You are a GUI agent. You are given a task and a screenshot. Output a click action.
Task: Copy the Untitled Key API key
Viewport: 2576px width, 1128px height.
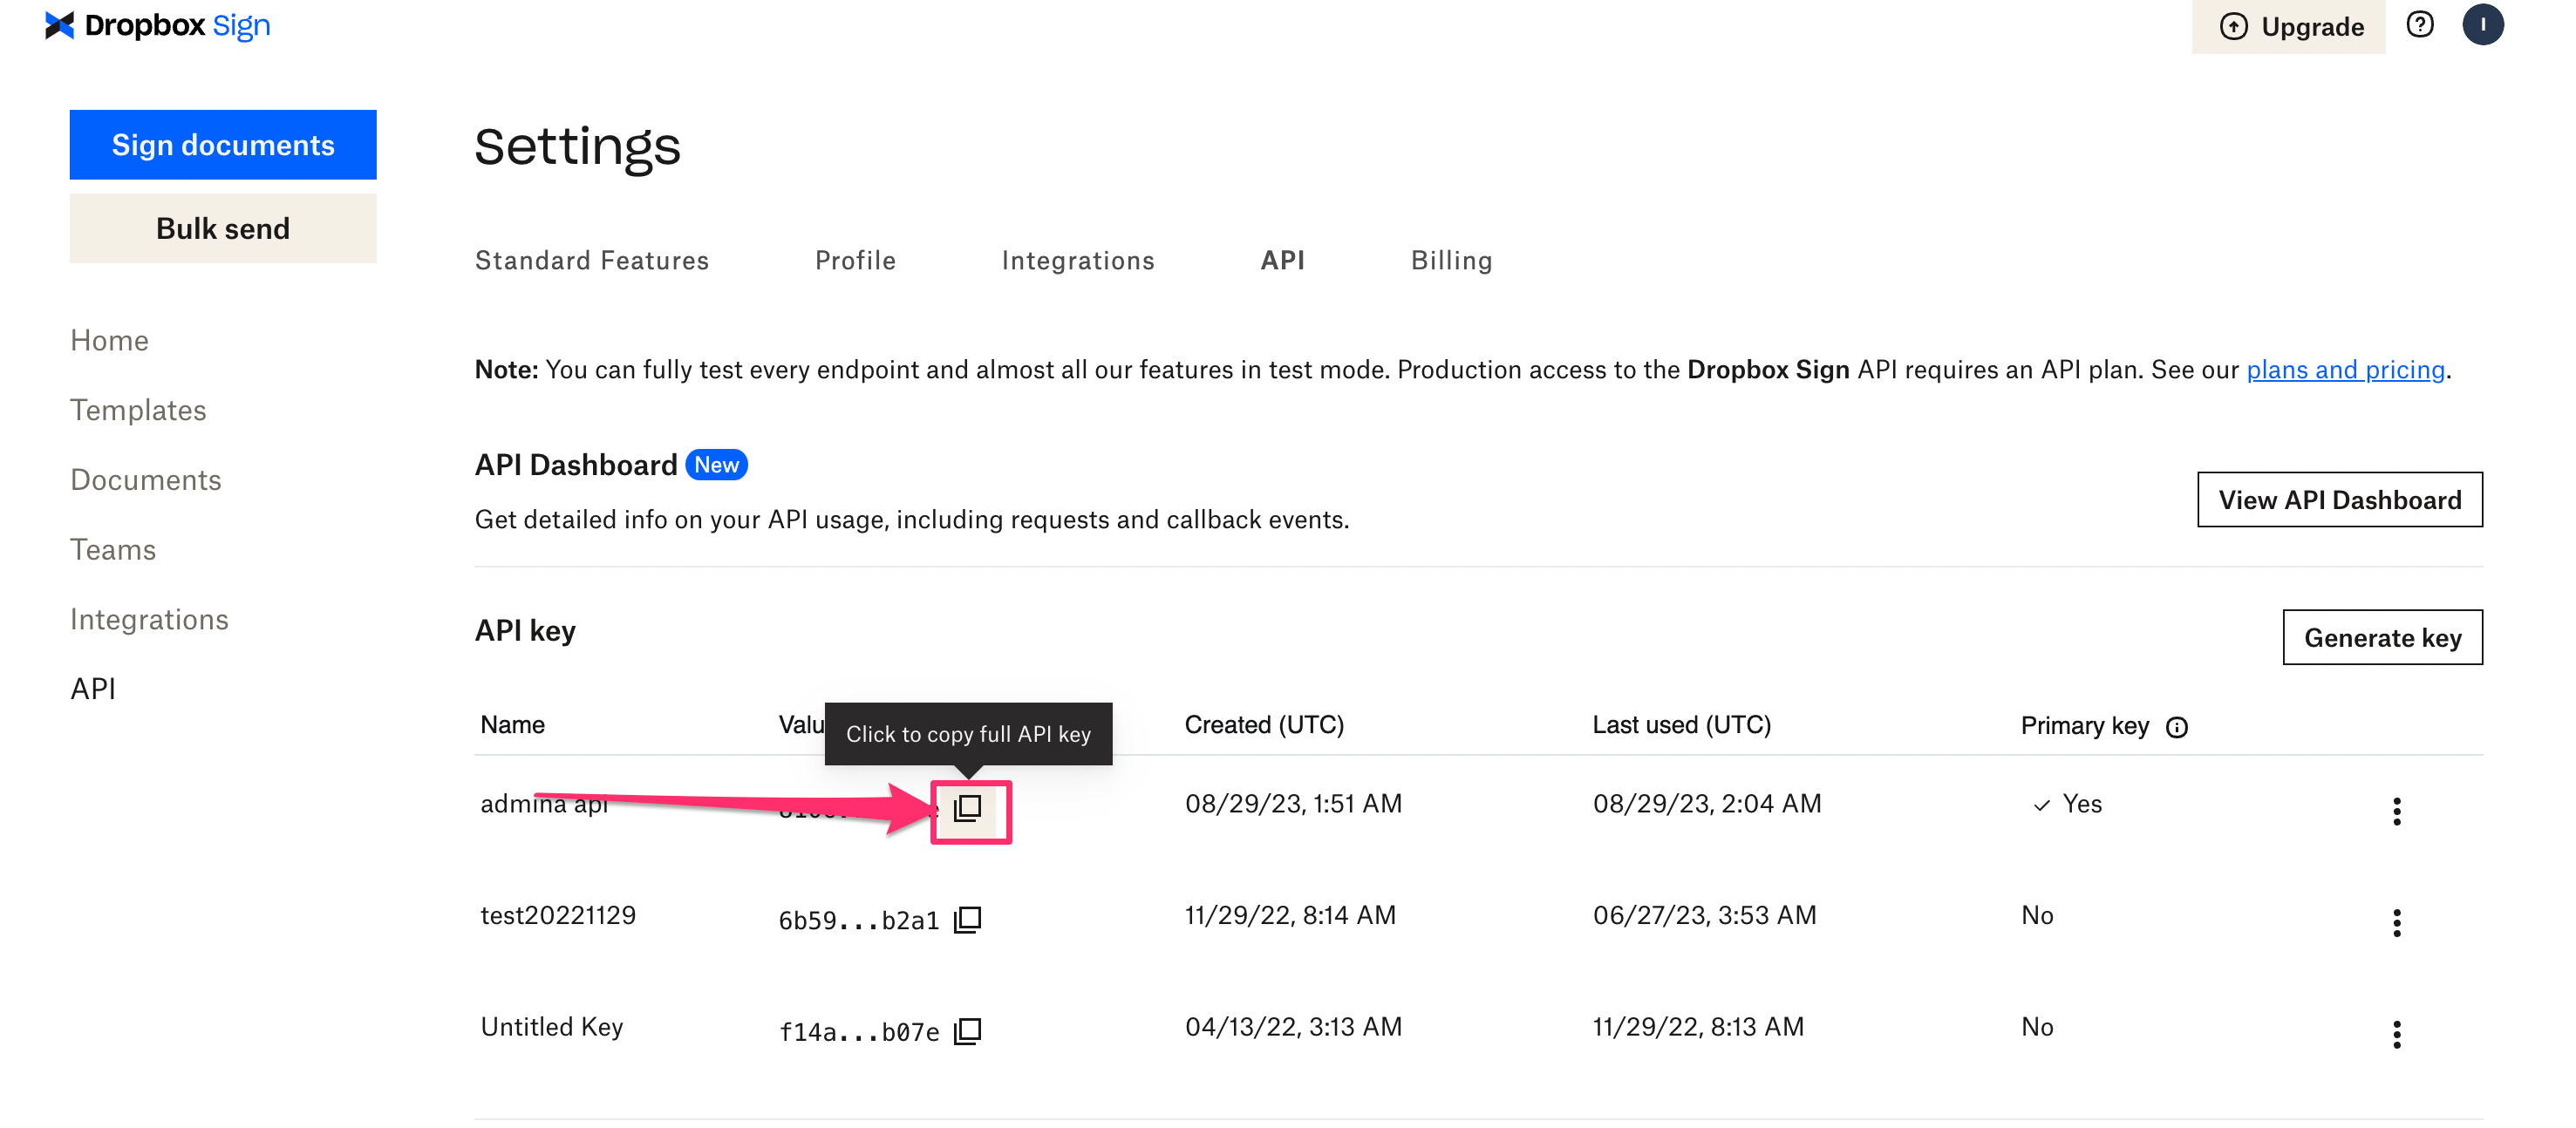(968, 1031)
